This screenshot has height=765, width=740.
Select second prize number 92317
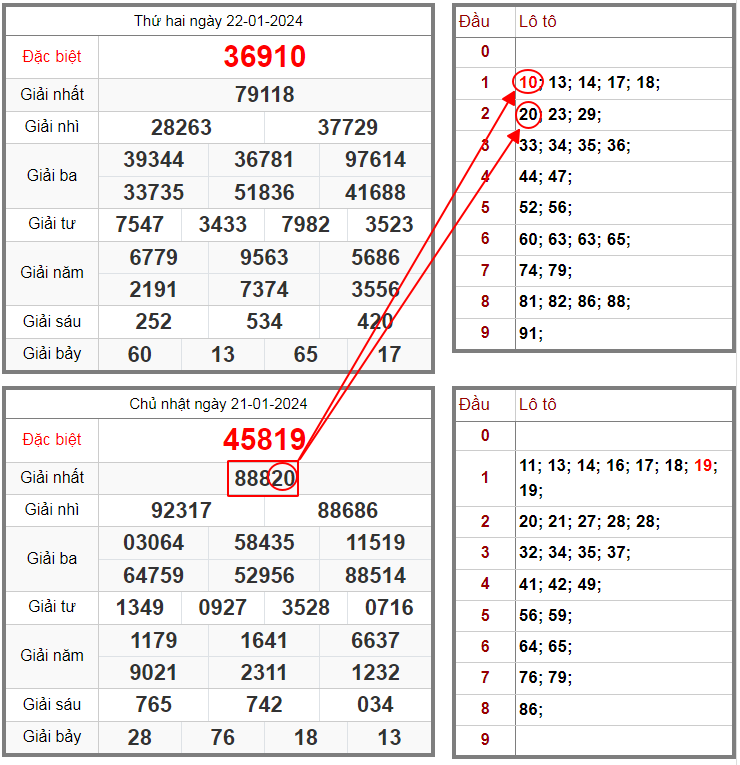point(181,511)
